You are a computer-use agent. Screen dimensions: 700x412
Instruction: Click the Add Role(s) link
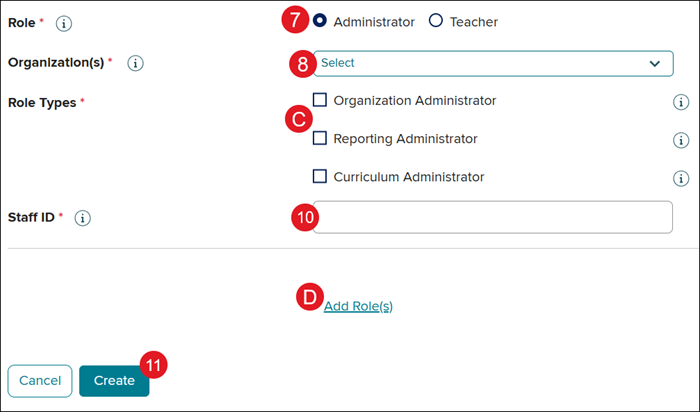pos(358,306)
